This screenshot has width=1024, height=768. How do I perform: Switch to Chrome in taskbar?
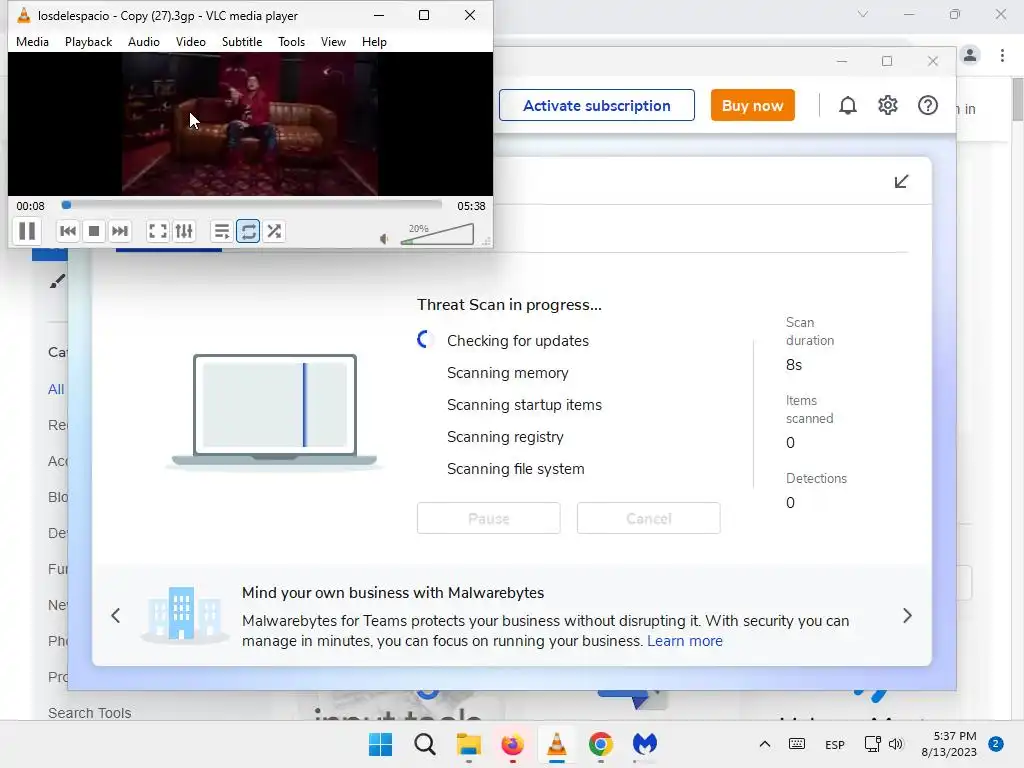point(600,744)
